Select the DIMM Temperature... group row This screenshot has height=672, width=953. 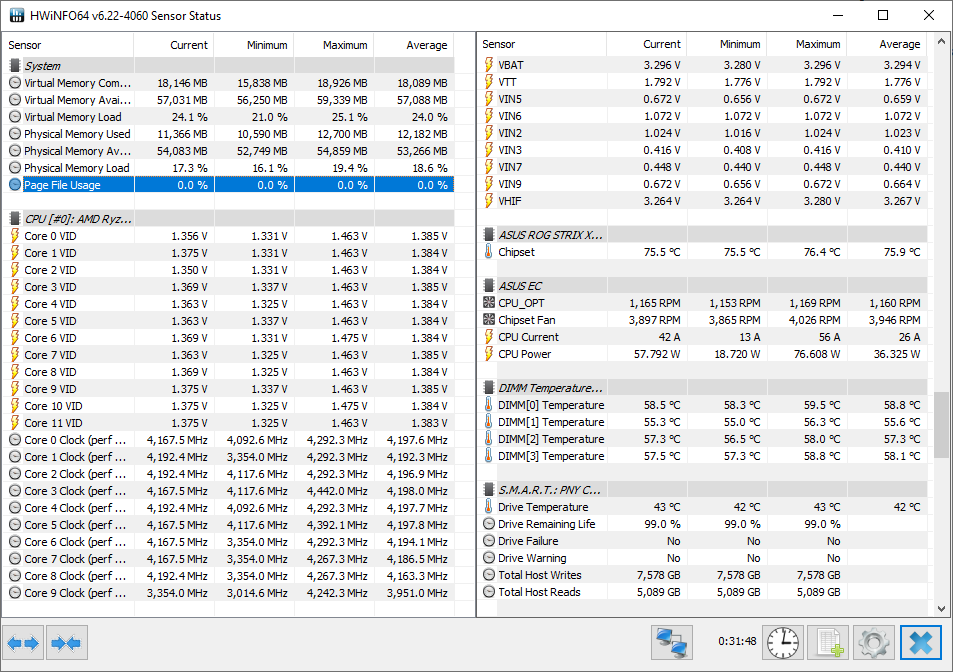click(x=703, y=388)
